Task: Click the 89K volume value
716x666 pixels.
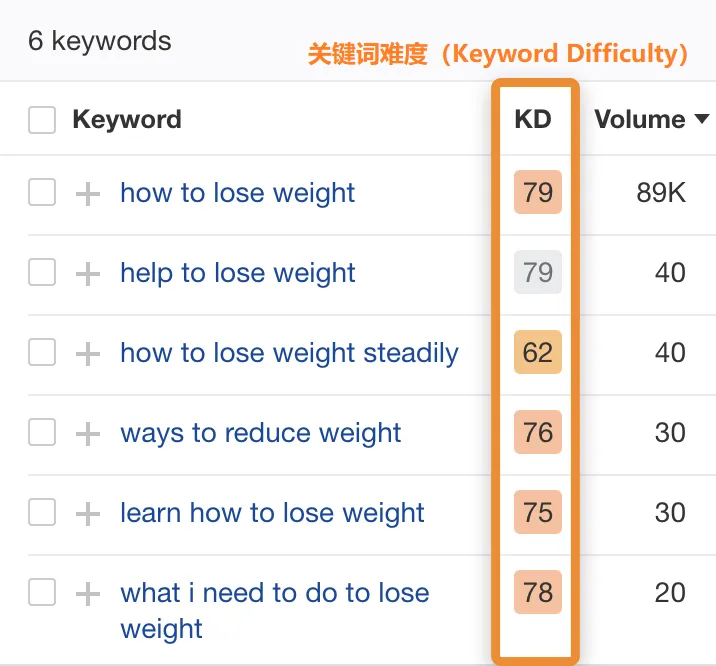Action: coord(661,193)
